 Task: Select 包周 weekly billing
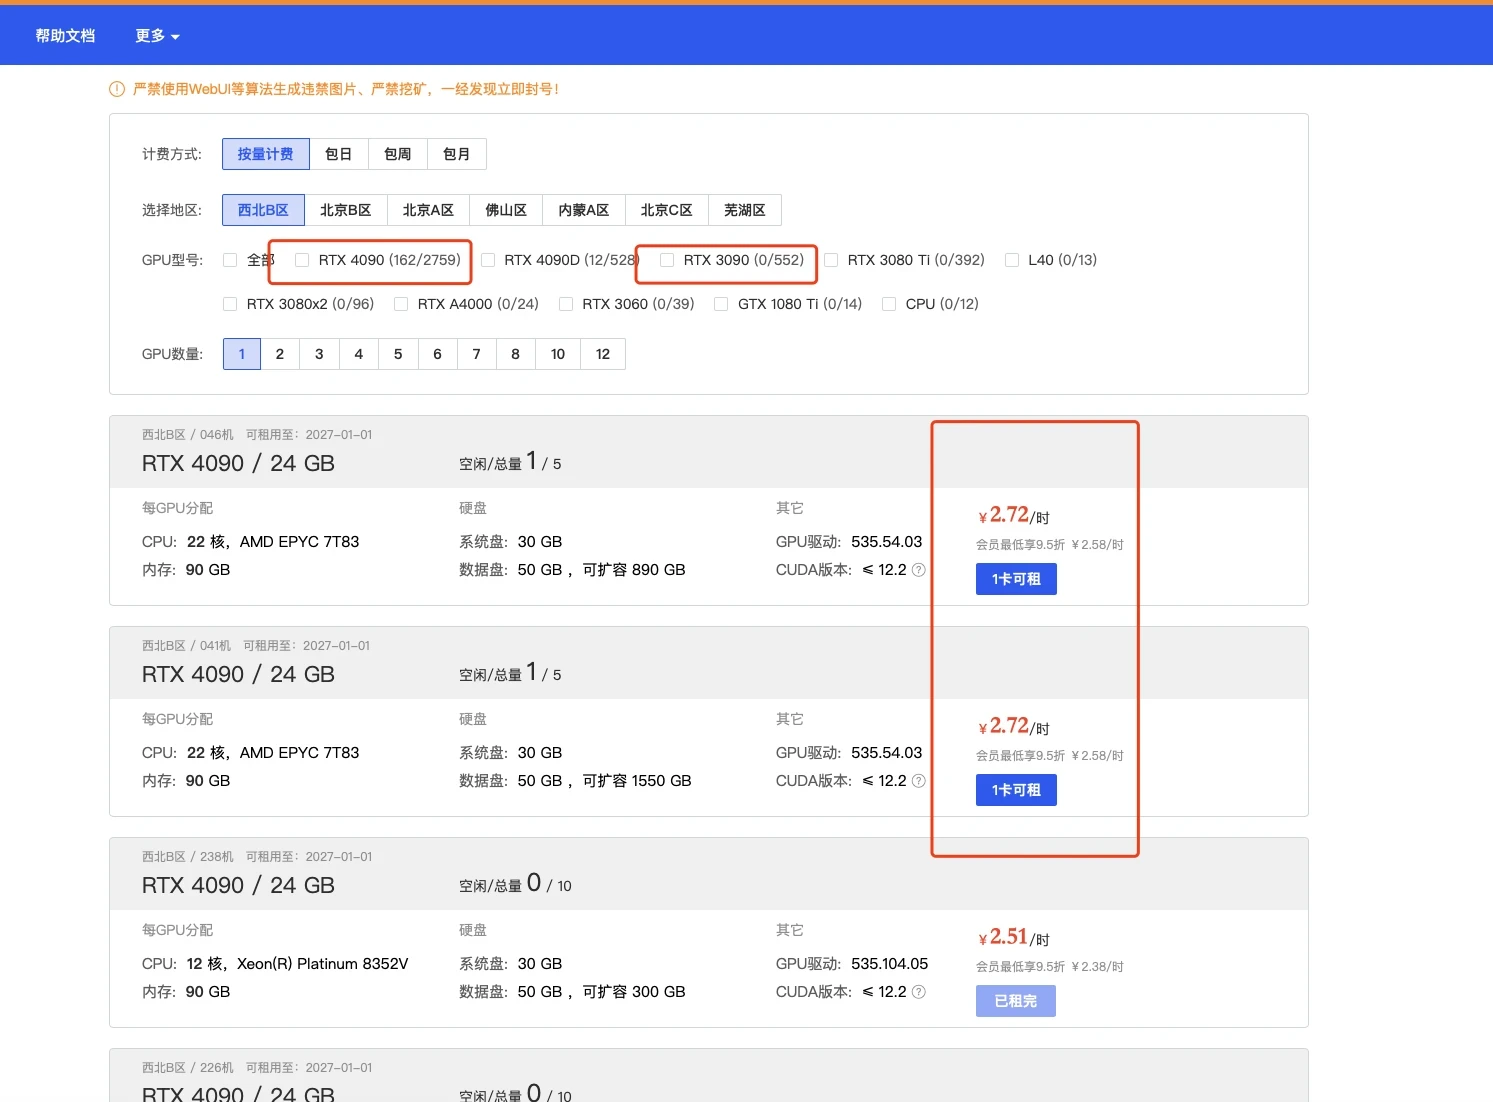pyautogui.click(x=398, y=154)
